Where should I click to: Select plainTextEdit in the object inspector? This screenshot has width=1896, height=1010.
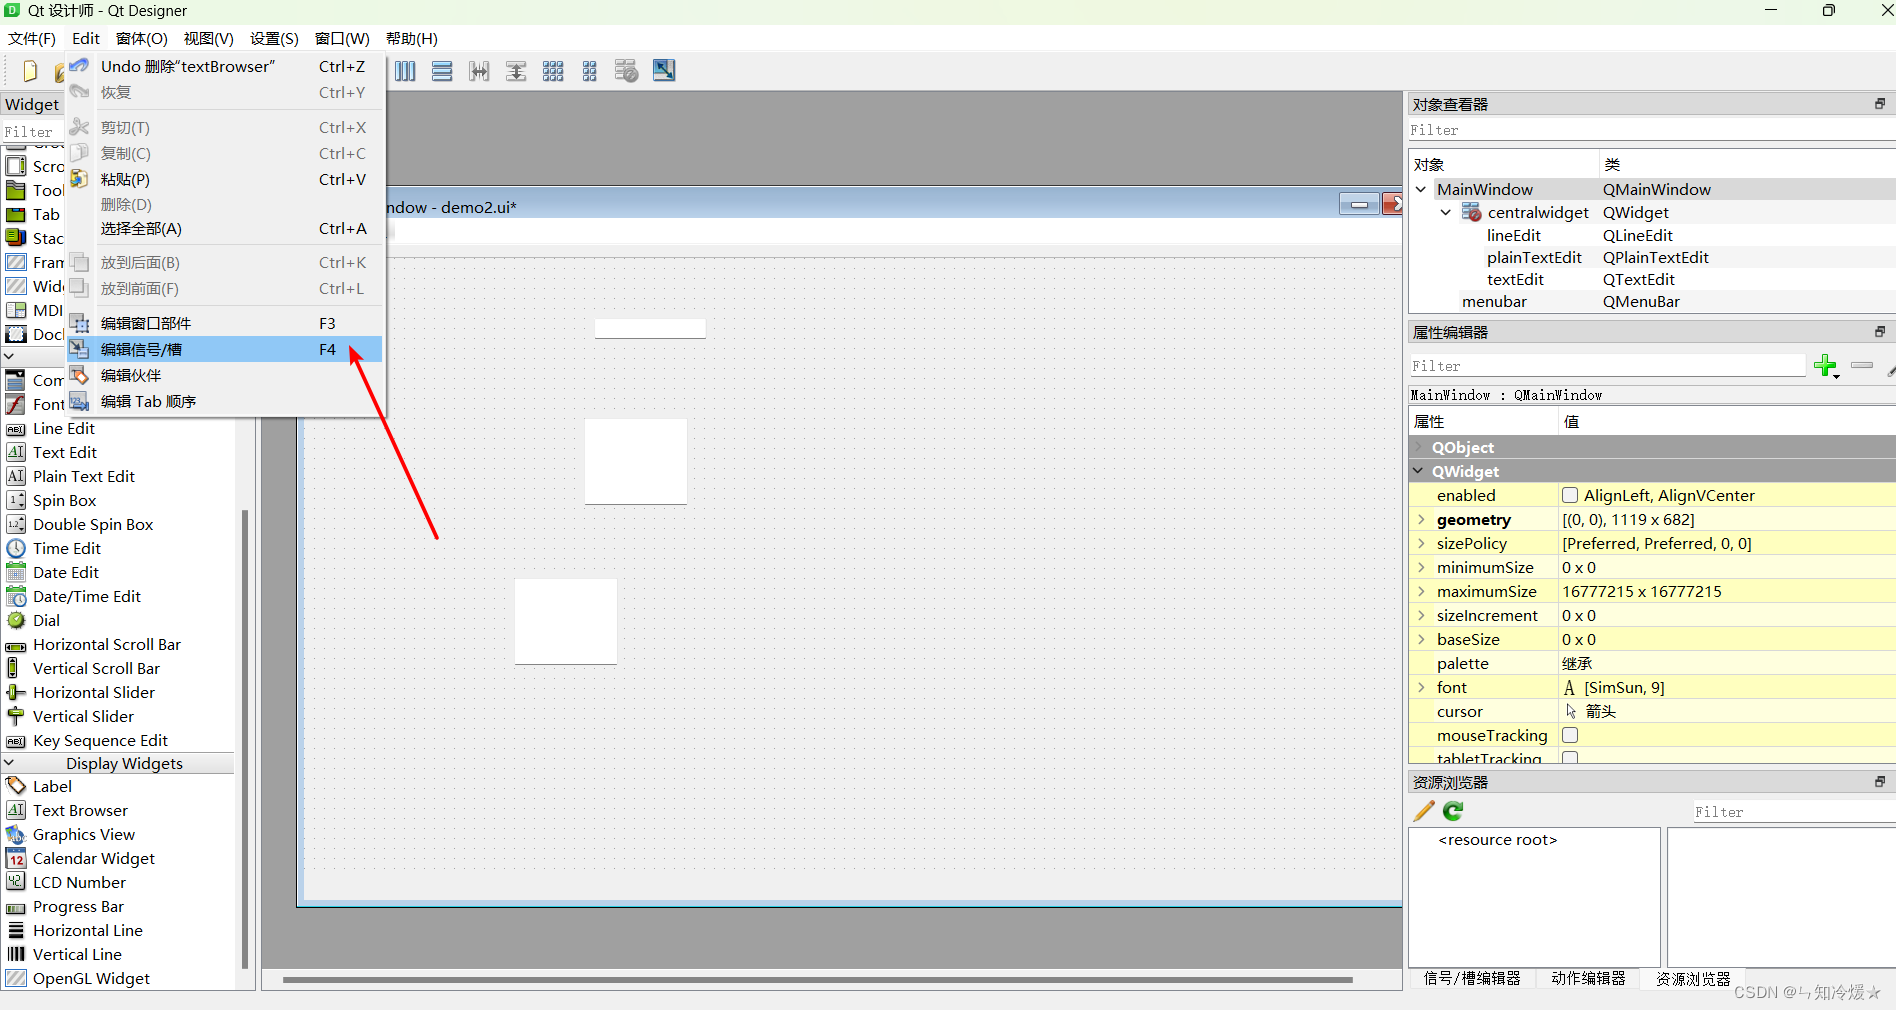[x=1534, y=257]
